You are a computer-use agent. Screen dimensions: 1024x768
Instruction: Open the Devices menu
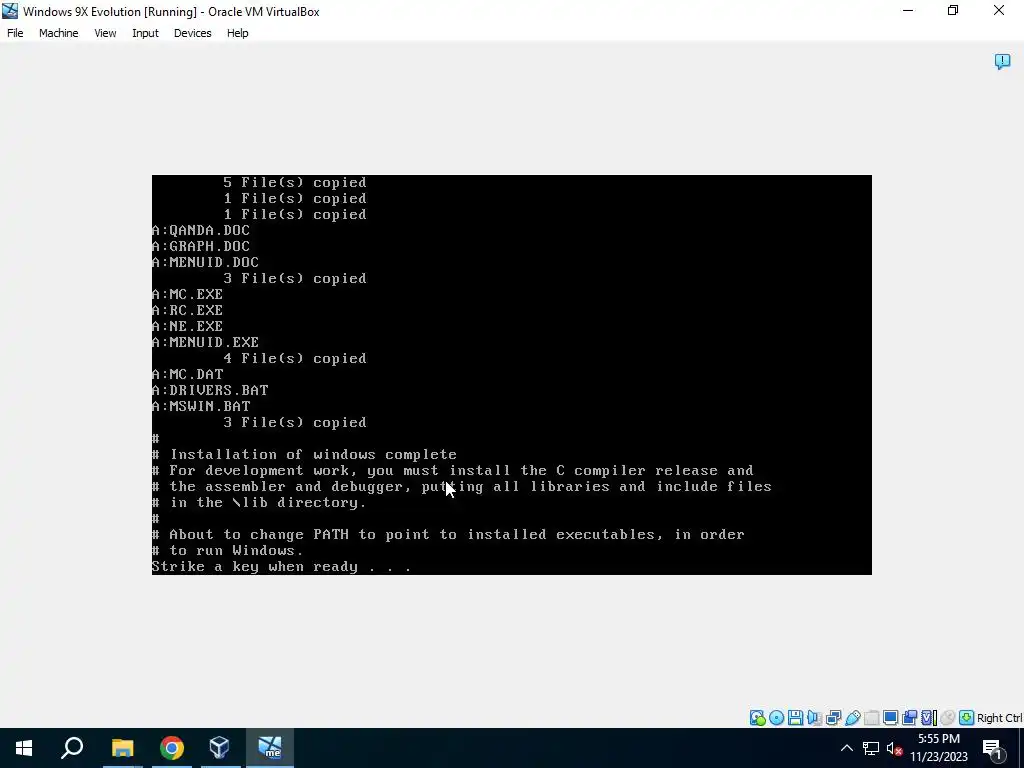point(192,33)
